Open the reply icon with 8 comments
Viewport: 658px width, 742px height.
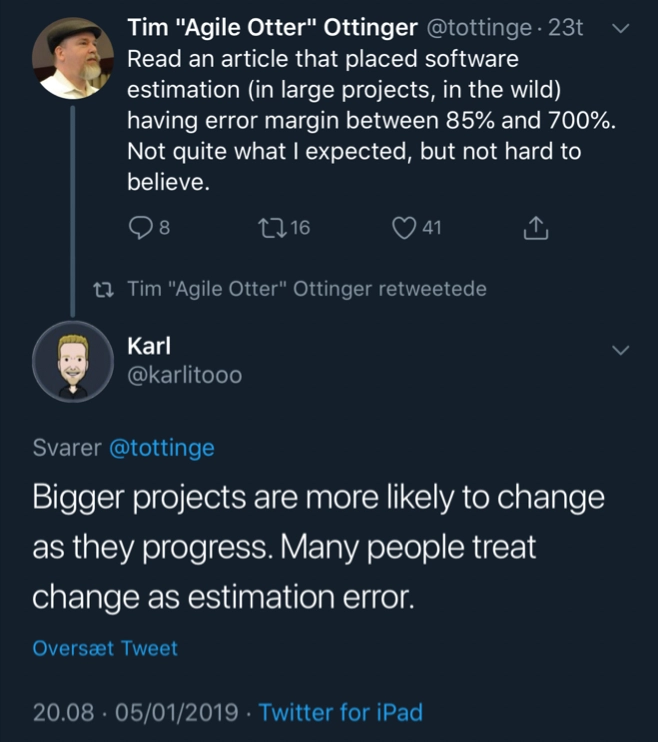tap(140, 228)
